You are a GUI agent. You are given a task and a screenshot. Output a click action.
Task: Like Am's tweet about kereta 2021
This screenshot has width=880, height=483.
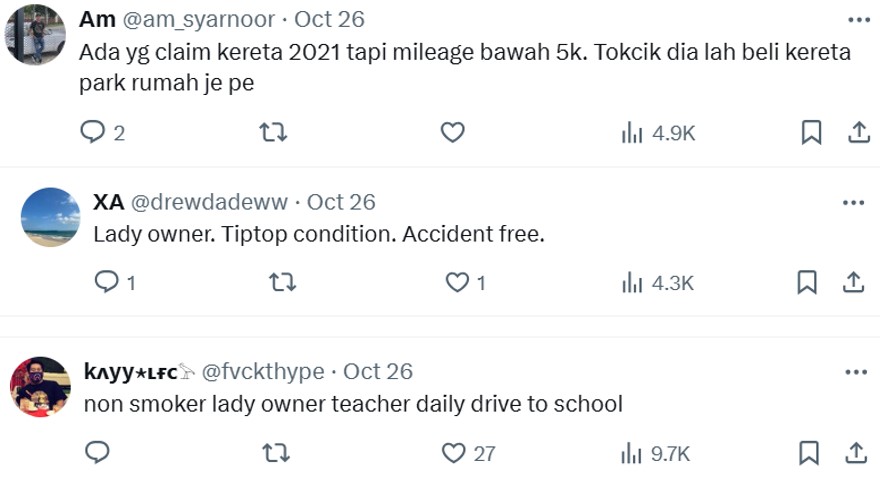click(452, 133)
